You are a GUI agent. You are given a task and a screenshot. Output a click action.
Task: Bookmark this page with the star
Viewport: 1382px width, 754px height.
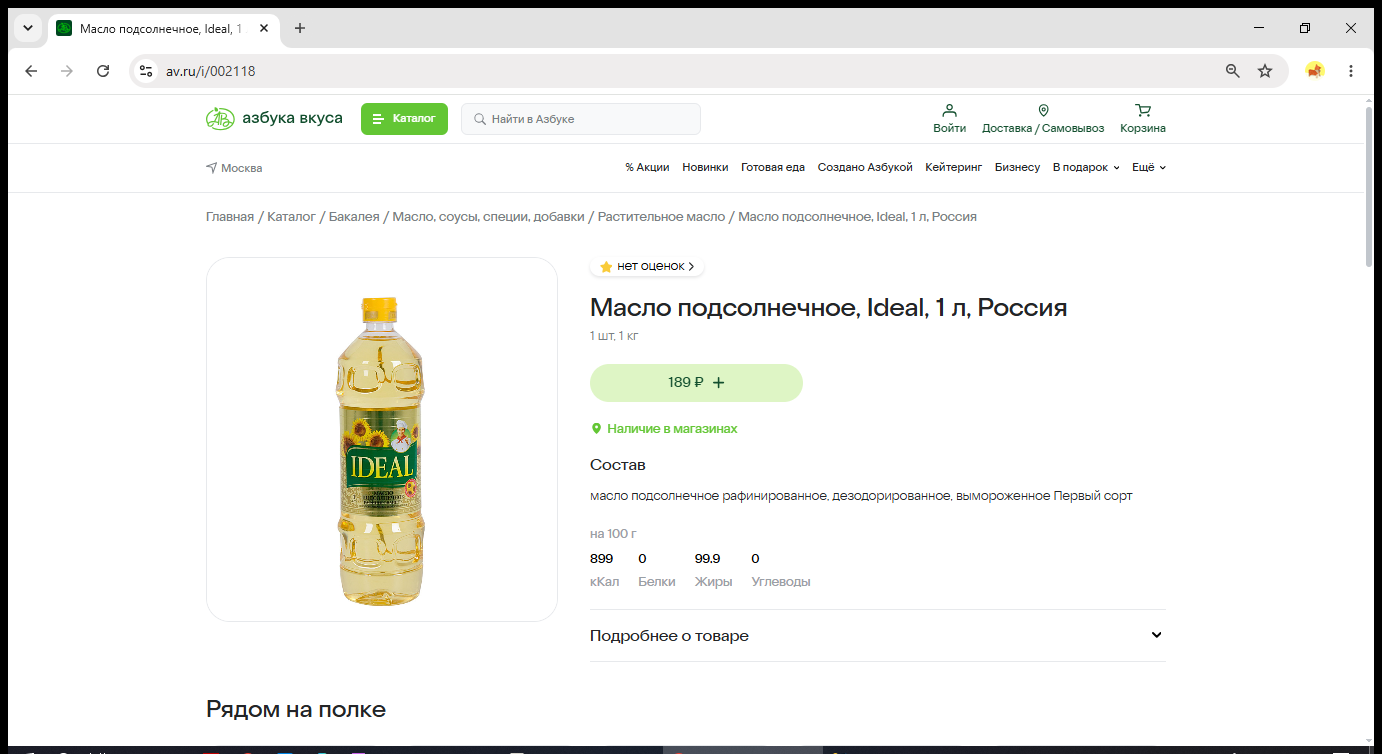pos(1265,71)
